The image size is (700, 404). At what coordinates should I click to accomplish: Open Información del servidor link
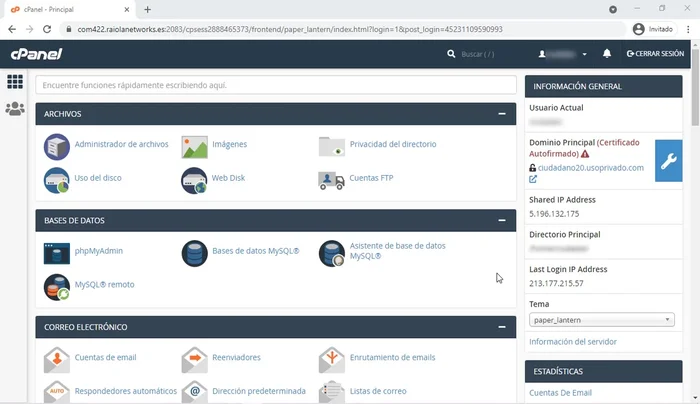click(573, 342)
